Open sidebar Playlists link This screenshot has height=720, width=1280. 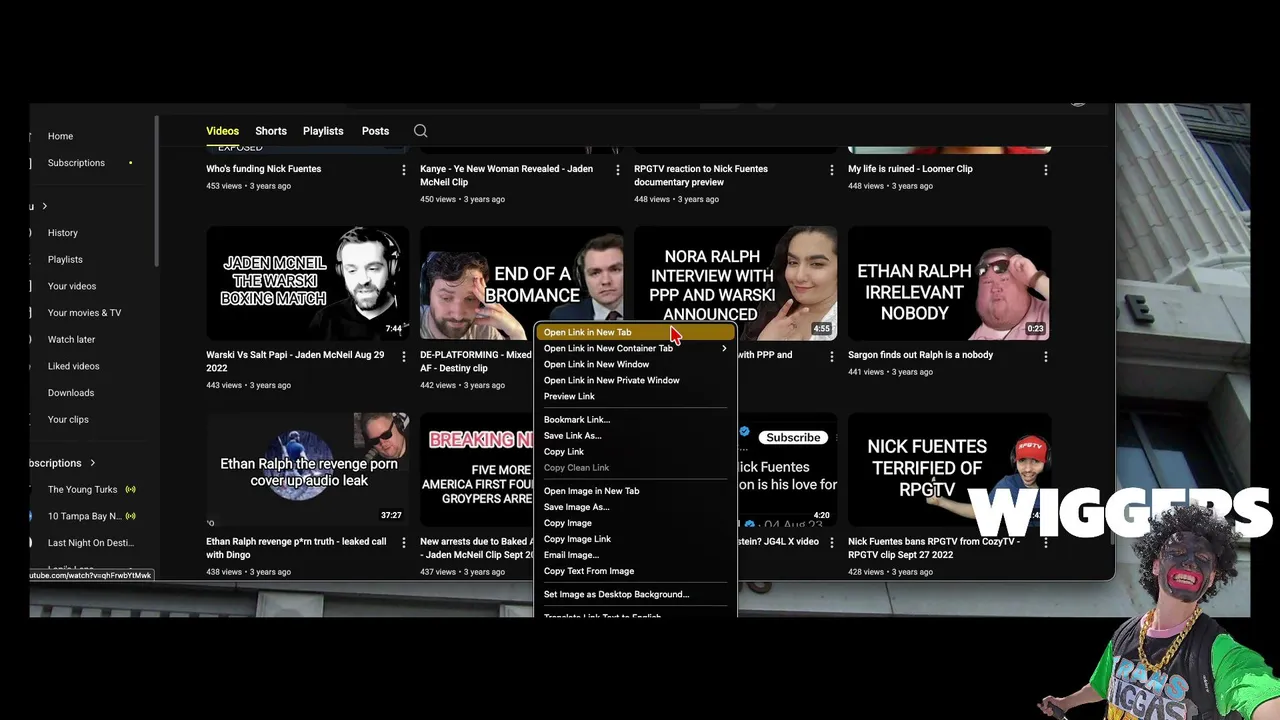[65, 260]
